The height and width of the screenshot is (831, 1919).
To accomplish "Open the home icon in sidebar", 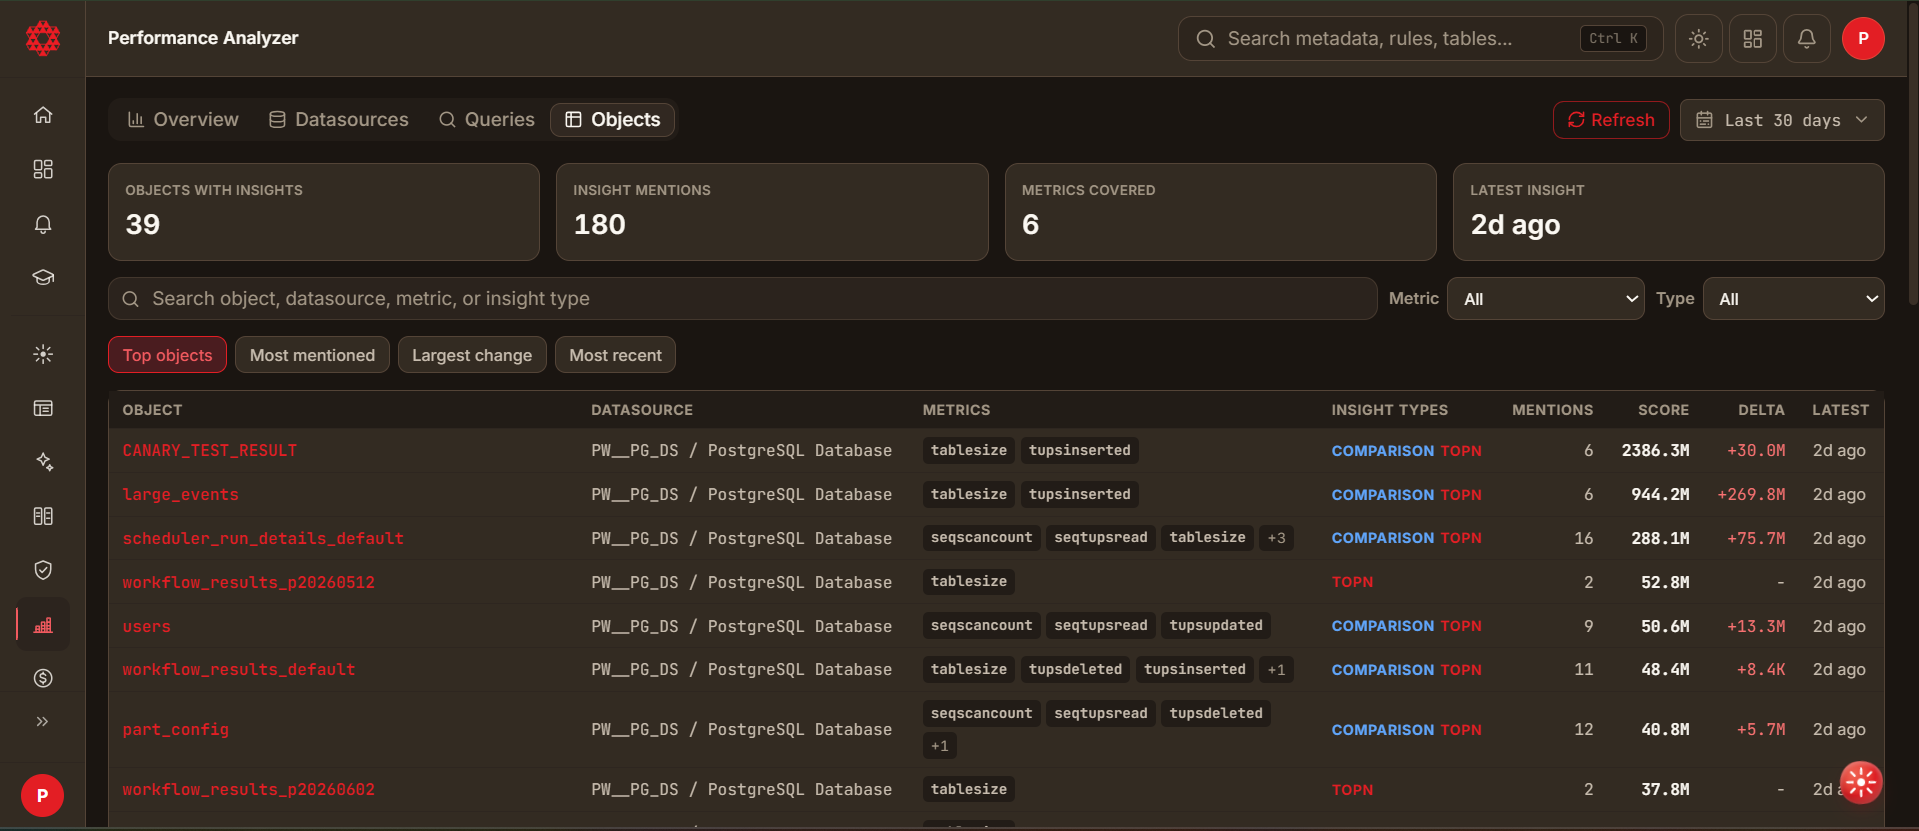I will (43, 115).
